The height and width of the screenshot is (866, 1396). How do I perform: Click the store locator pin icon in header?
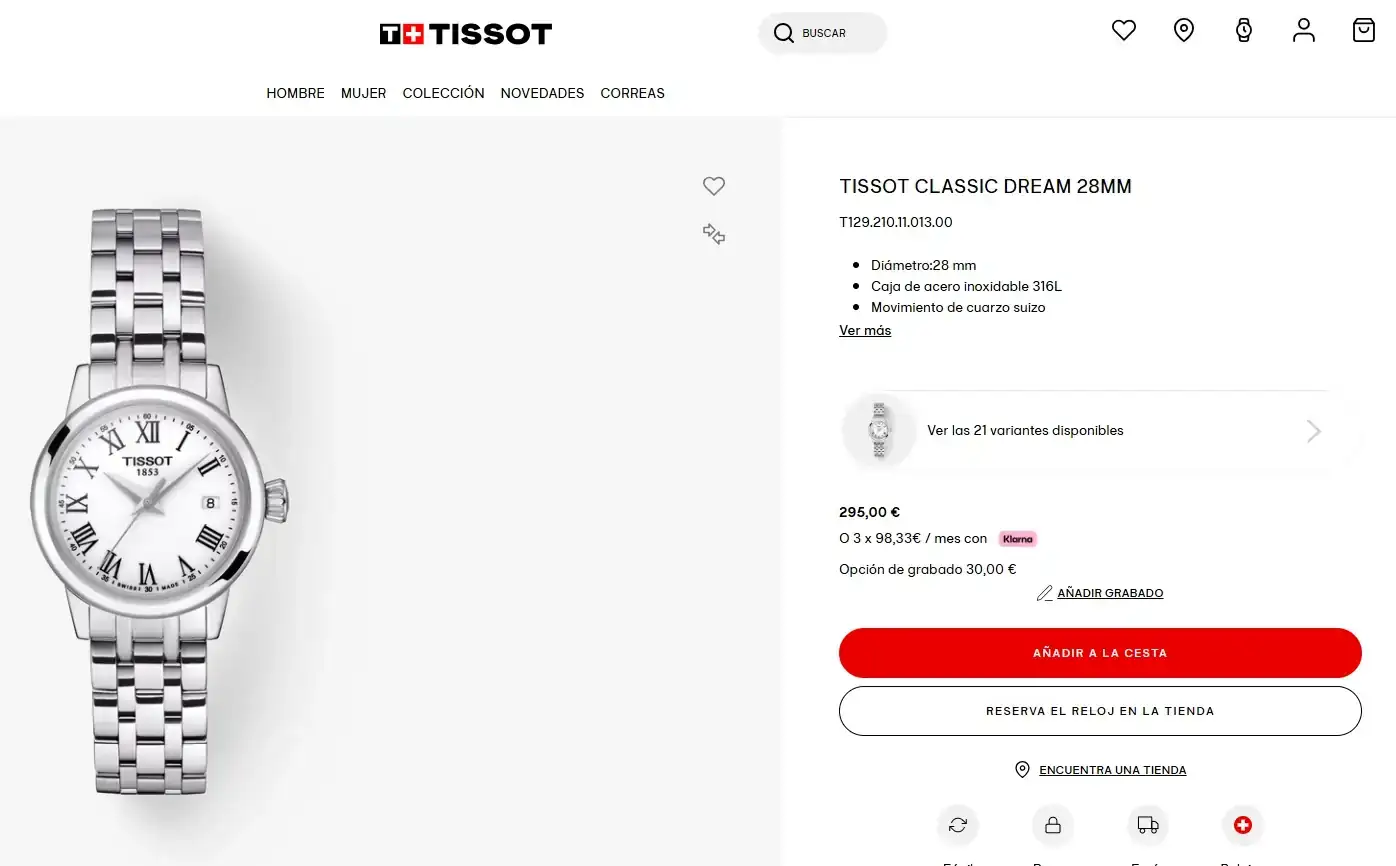(x=1184, y=31)
